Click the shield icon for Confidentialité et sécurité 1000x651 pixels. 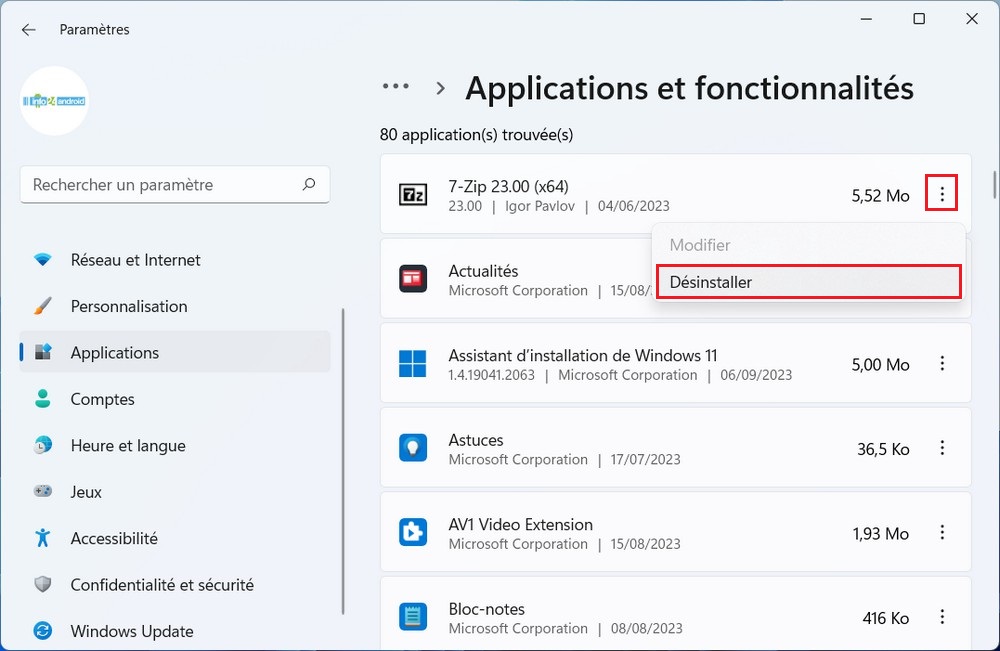coord(43,584)
